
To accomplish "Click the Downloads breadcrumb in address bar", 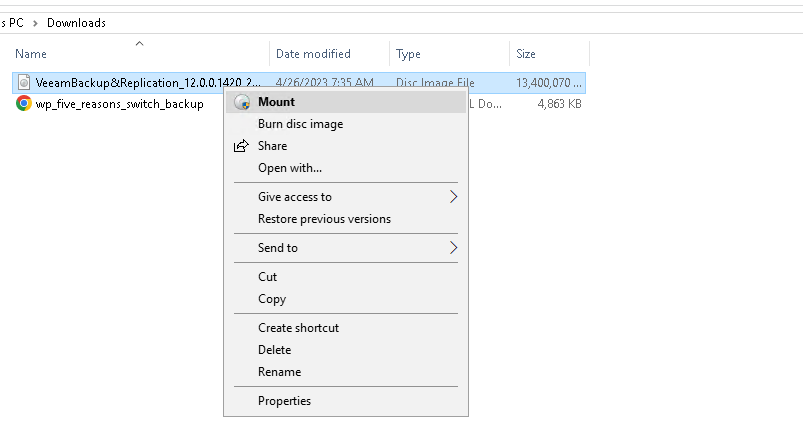I will click(76, 23).
